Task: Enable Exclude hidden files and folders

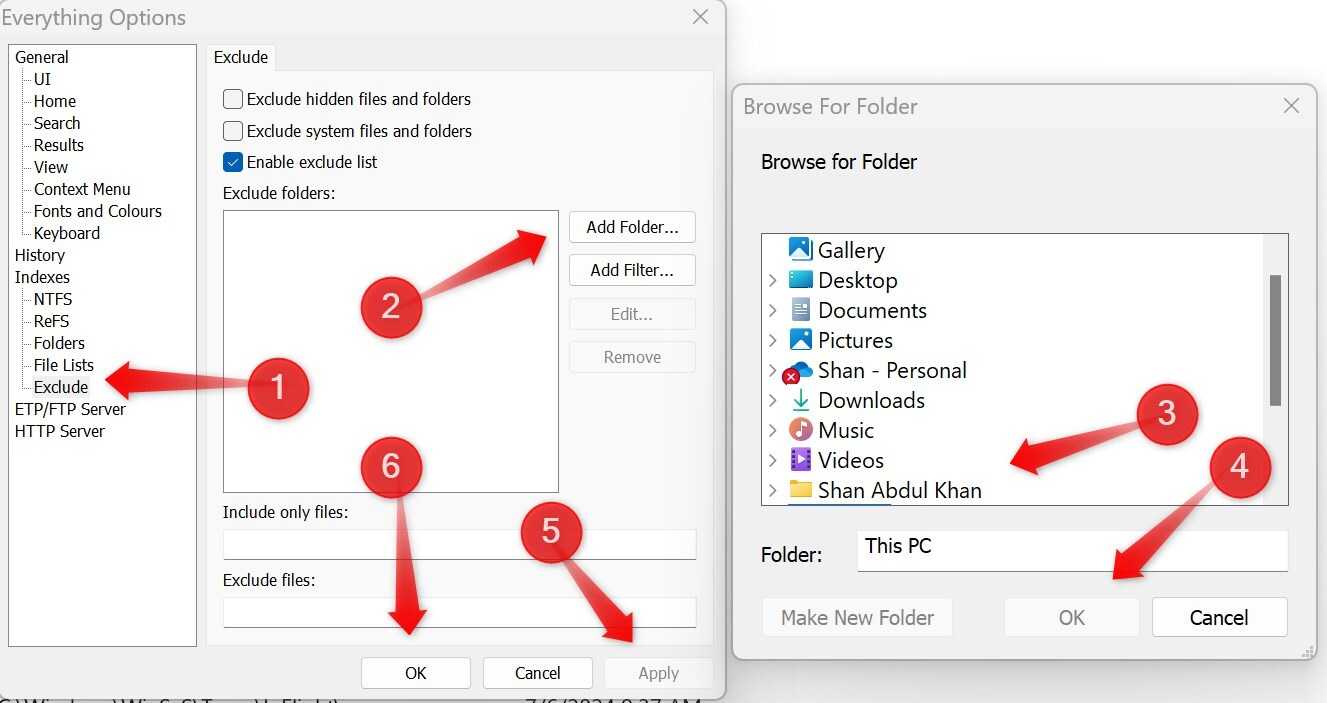Action: [x=232, y=99]
